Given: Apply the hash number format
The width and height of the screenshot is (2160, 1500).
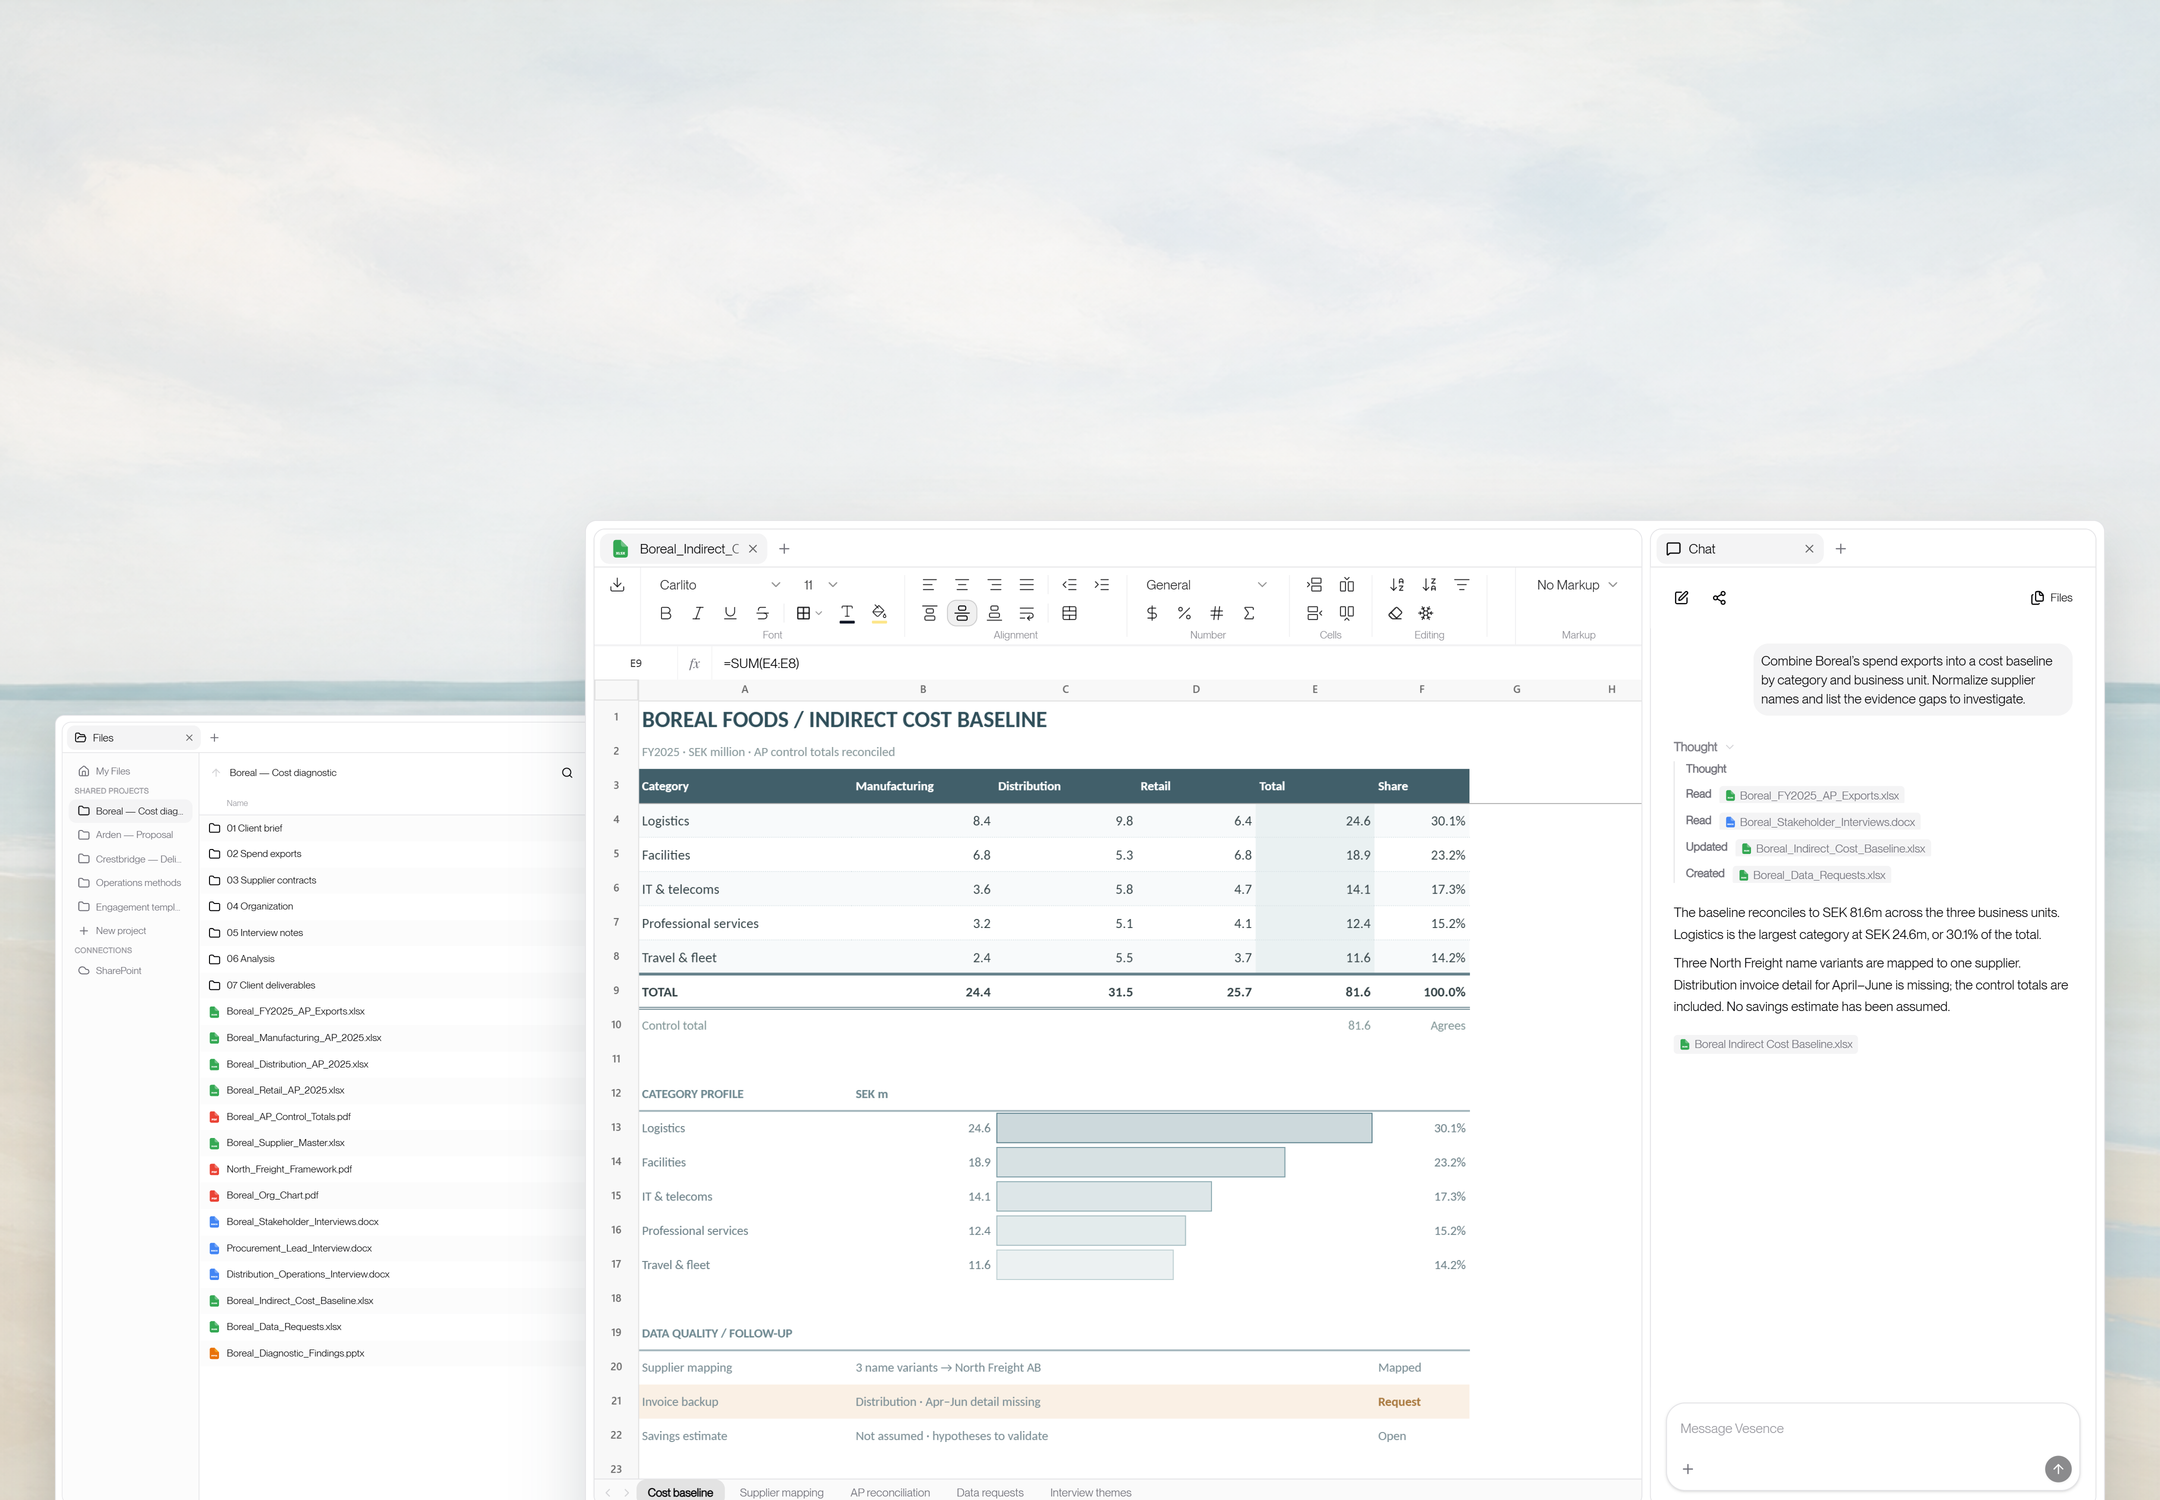Looking at the screenshot, I should coord(1216,613).
